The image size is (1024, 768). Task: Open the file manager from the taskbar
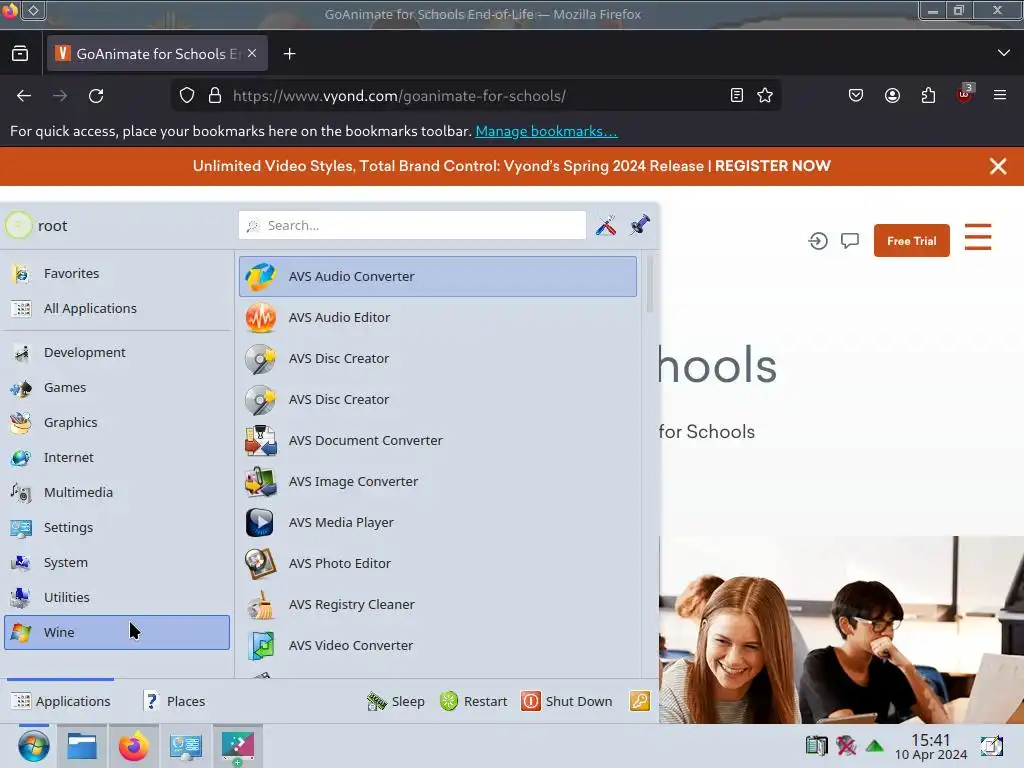(x=82, y=746)
